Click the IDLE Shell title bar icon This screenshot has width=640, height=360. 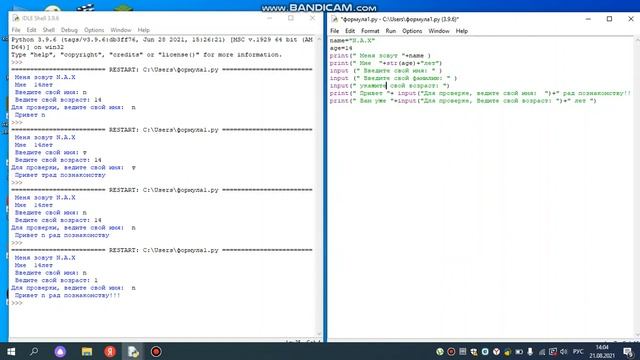(16, 18)
